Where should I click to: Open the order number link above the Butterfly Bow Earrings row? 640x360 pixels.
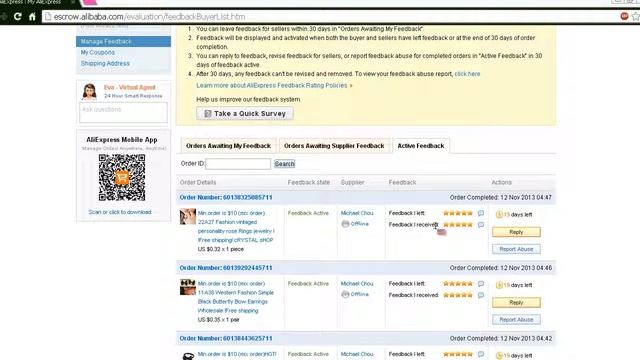226,268
